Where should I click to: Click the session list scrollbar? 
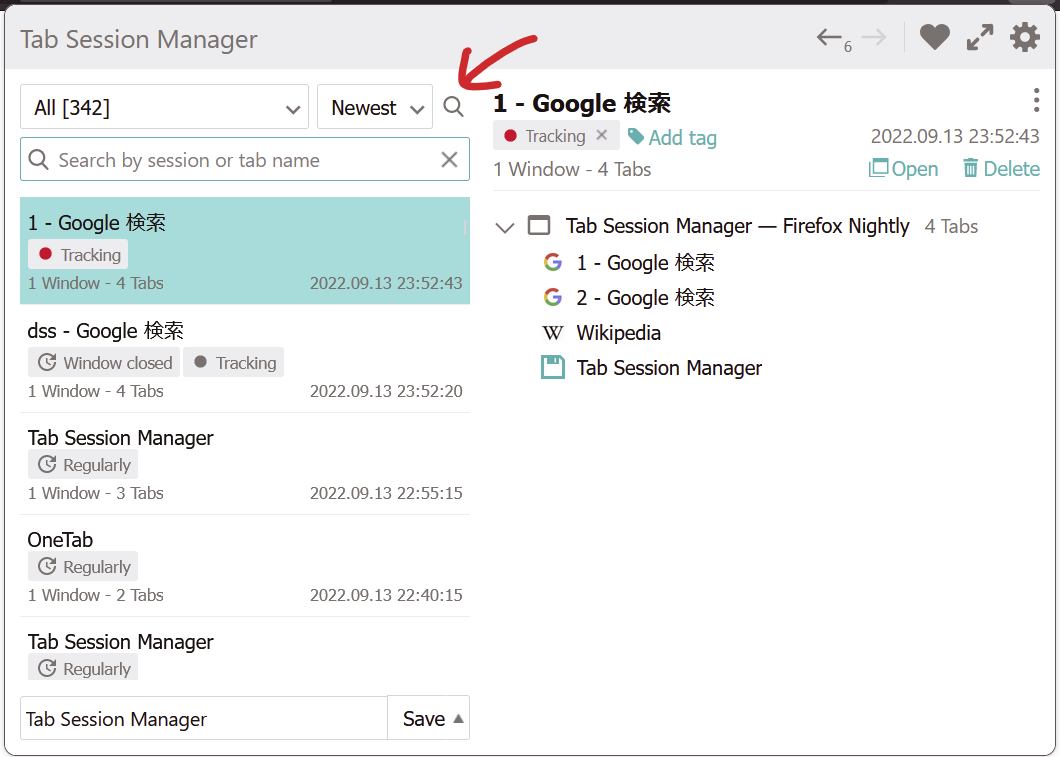465,226
